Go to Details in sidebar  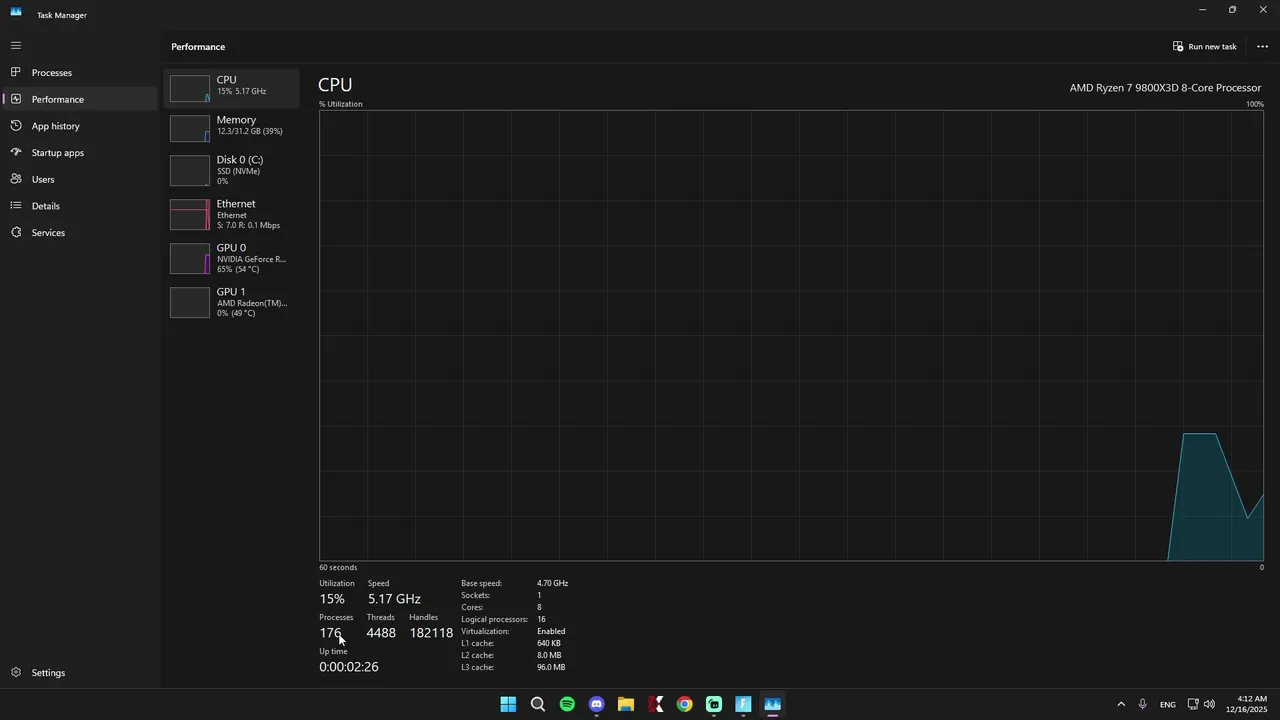click(46, 206)
